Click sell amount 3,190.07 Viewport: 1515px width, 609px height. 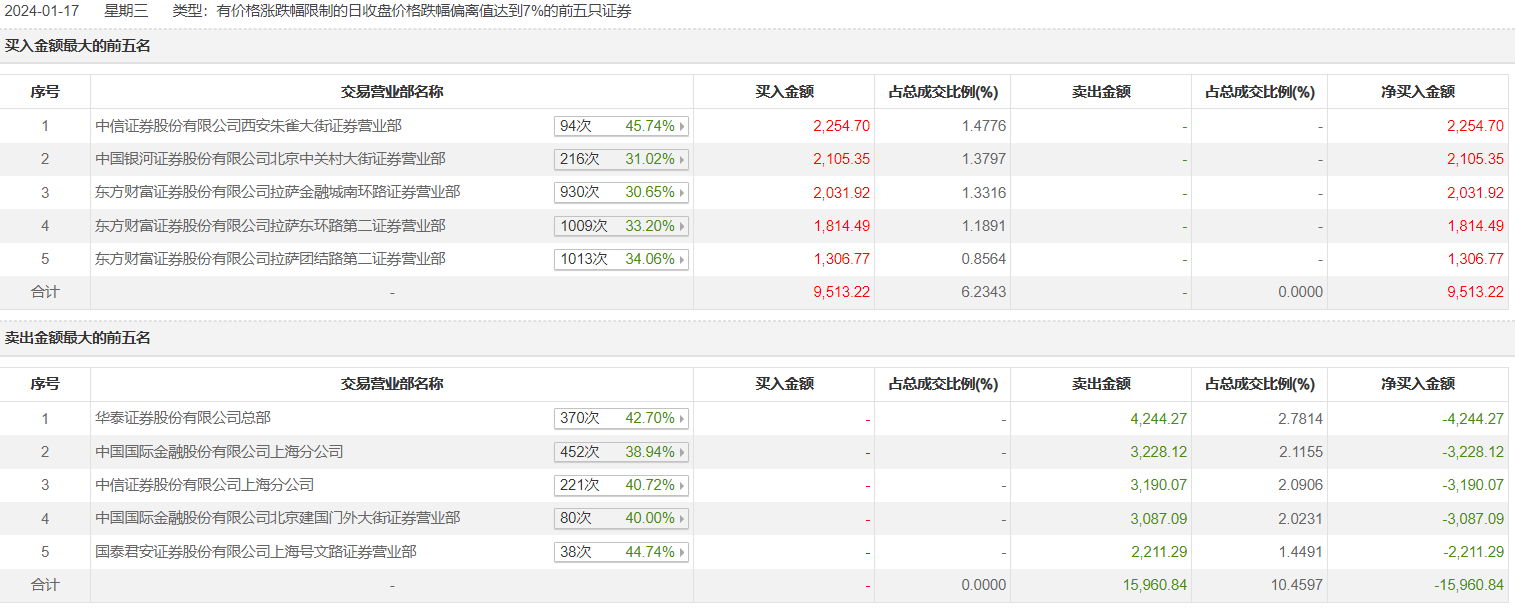coord(1158,485)
